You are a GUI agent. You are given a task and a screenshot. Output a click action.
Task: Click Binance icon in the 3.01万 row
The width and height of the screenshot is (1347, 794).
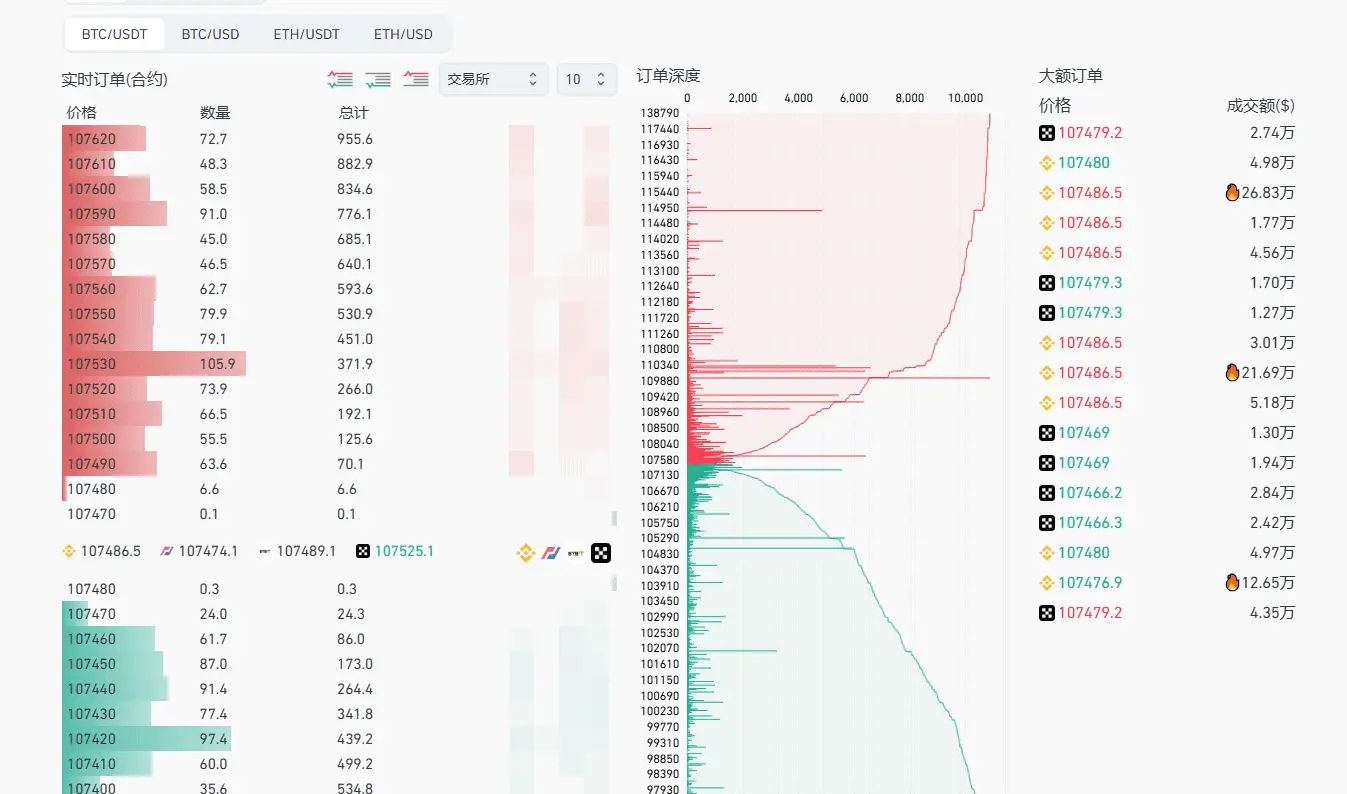1047,343
